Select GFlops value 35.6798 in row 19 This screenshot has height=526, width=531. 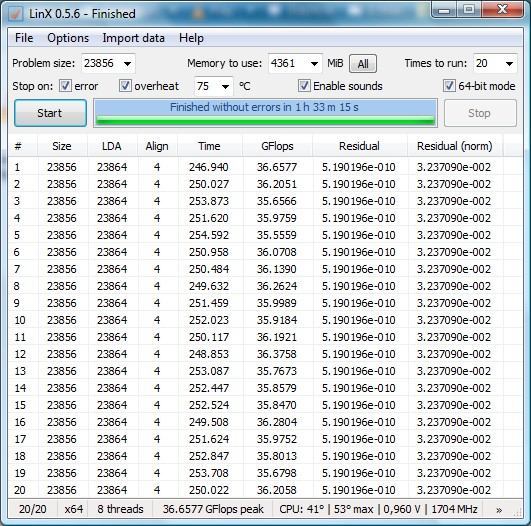coord(277,473)
